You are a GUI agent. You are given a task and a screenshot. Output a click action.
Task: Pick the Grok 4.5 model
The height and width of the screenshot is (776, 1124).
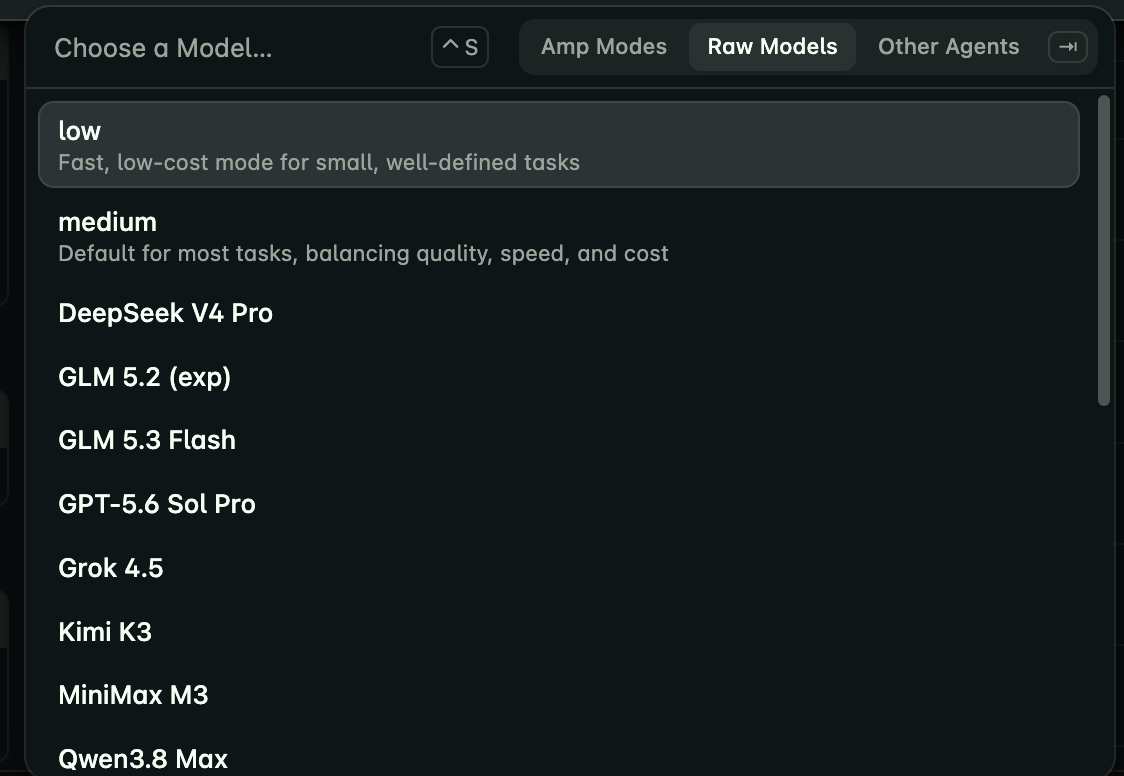coord(558,567)
